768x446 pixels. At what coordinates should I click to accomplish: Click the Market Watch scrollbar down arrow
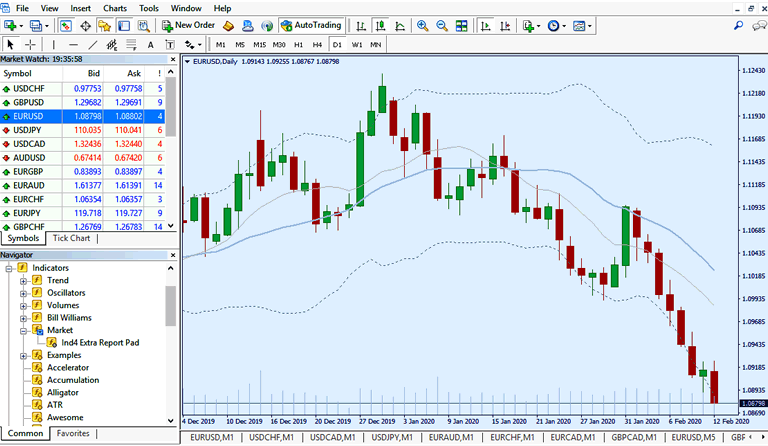click(x=171, y=226)
